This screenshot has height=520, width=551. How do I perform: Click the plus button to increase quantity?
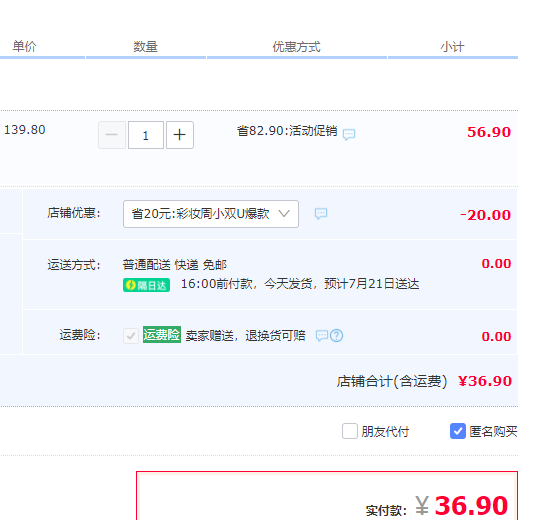(x=180, y=135)
